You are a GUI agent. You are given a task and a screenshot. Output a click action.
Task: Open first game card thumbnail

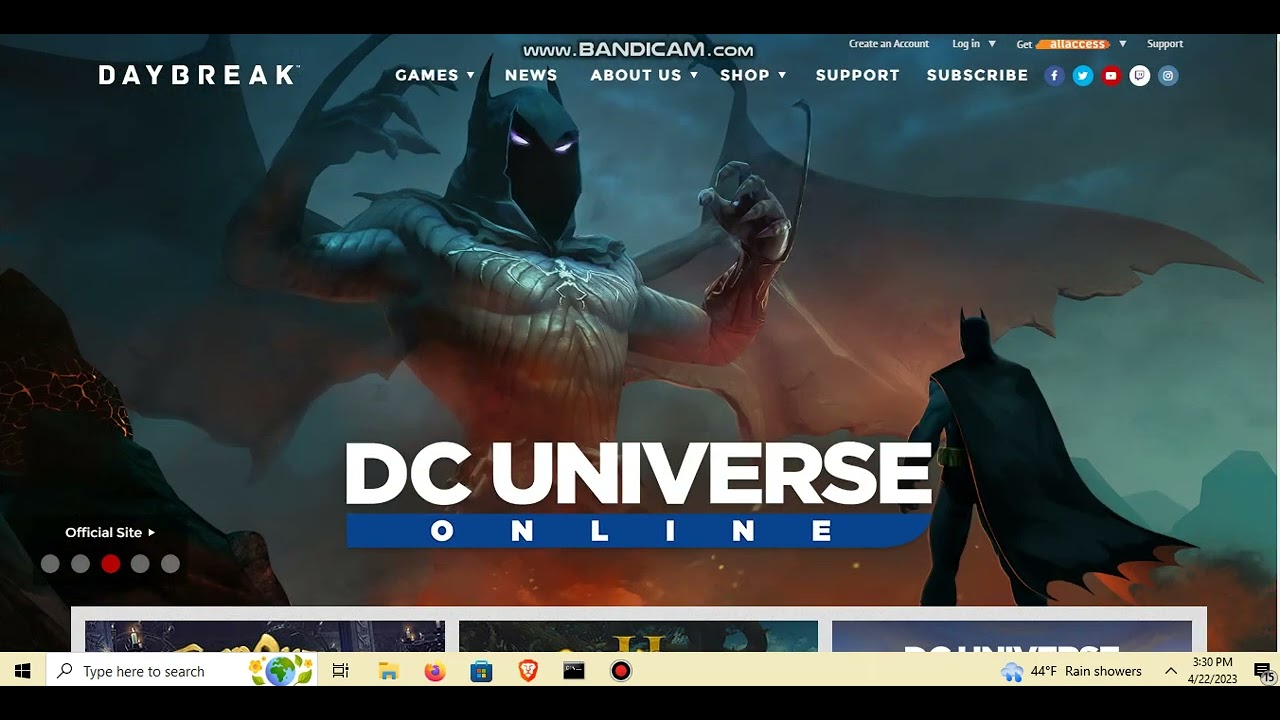point(265,636)
